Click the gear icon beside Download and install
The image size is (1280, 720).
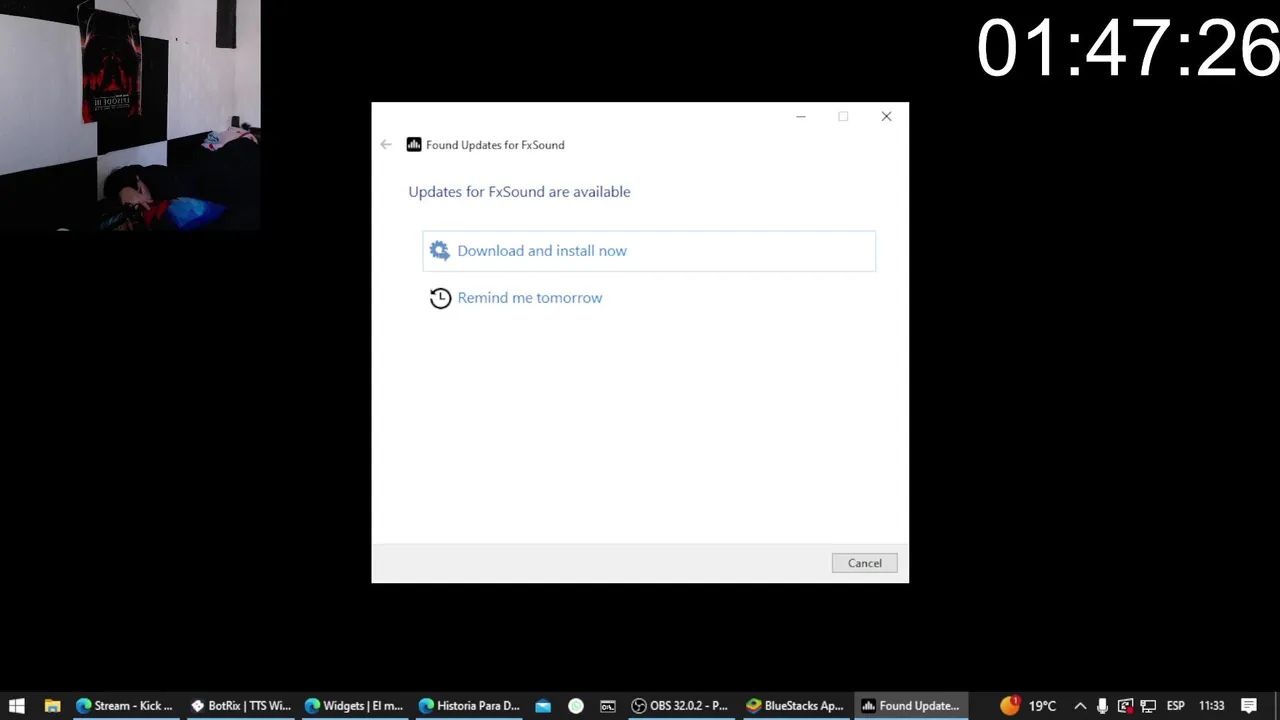click(x=440, y=251)
